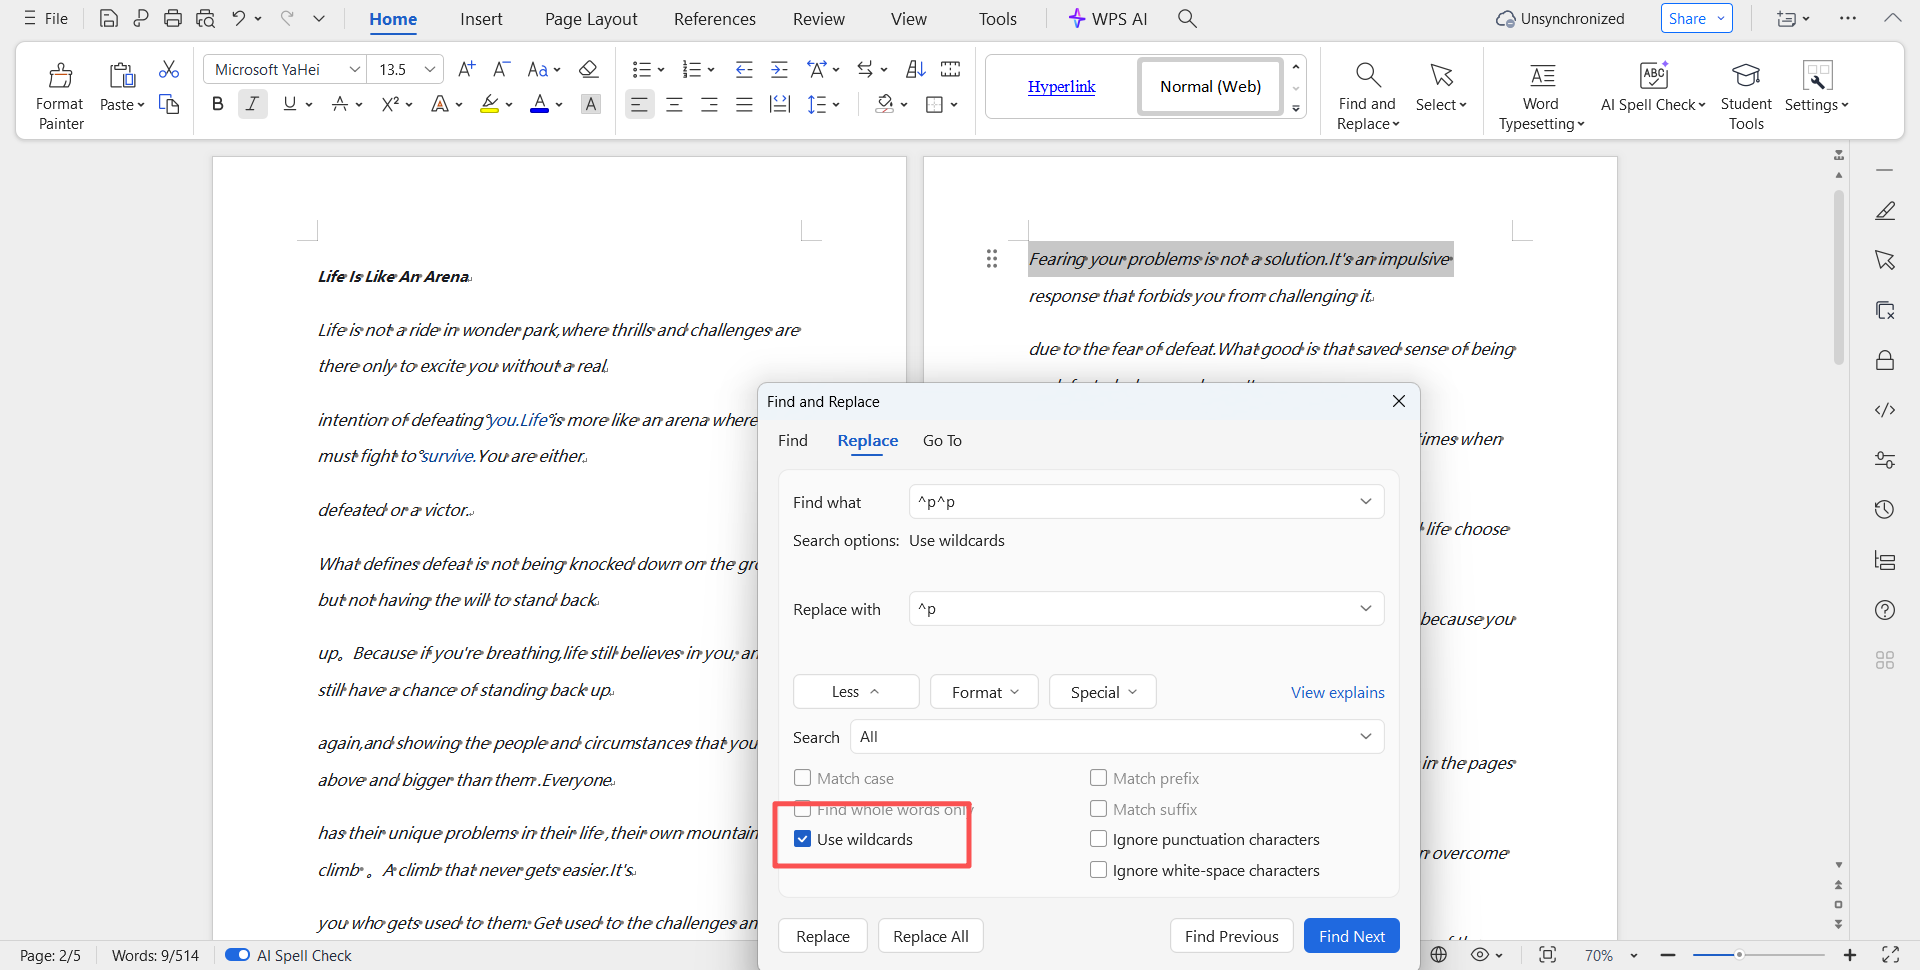Open the Special characters dropdown
1920x970 pixels.
[1102, 692]
